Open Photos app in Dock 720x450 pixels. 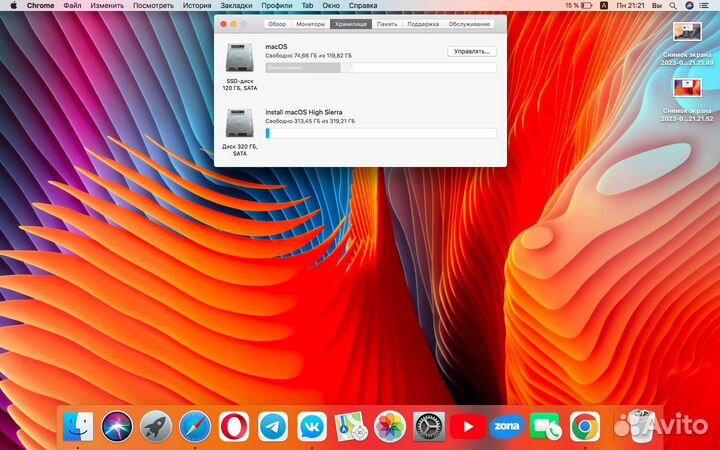pyautogui.click(x=390, y=426)
